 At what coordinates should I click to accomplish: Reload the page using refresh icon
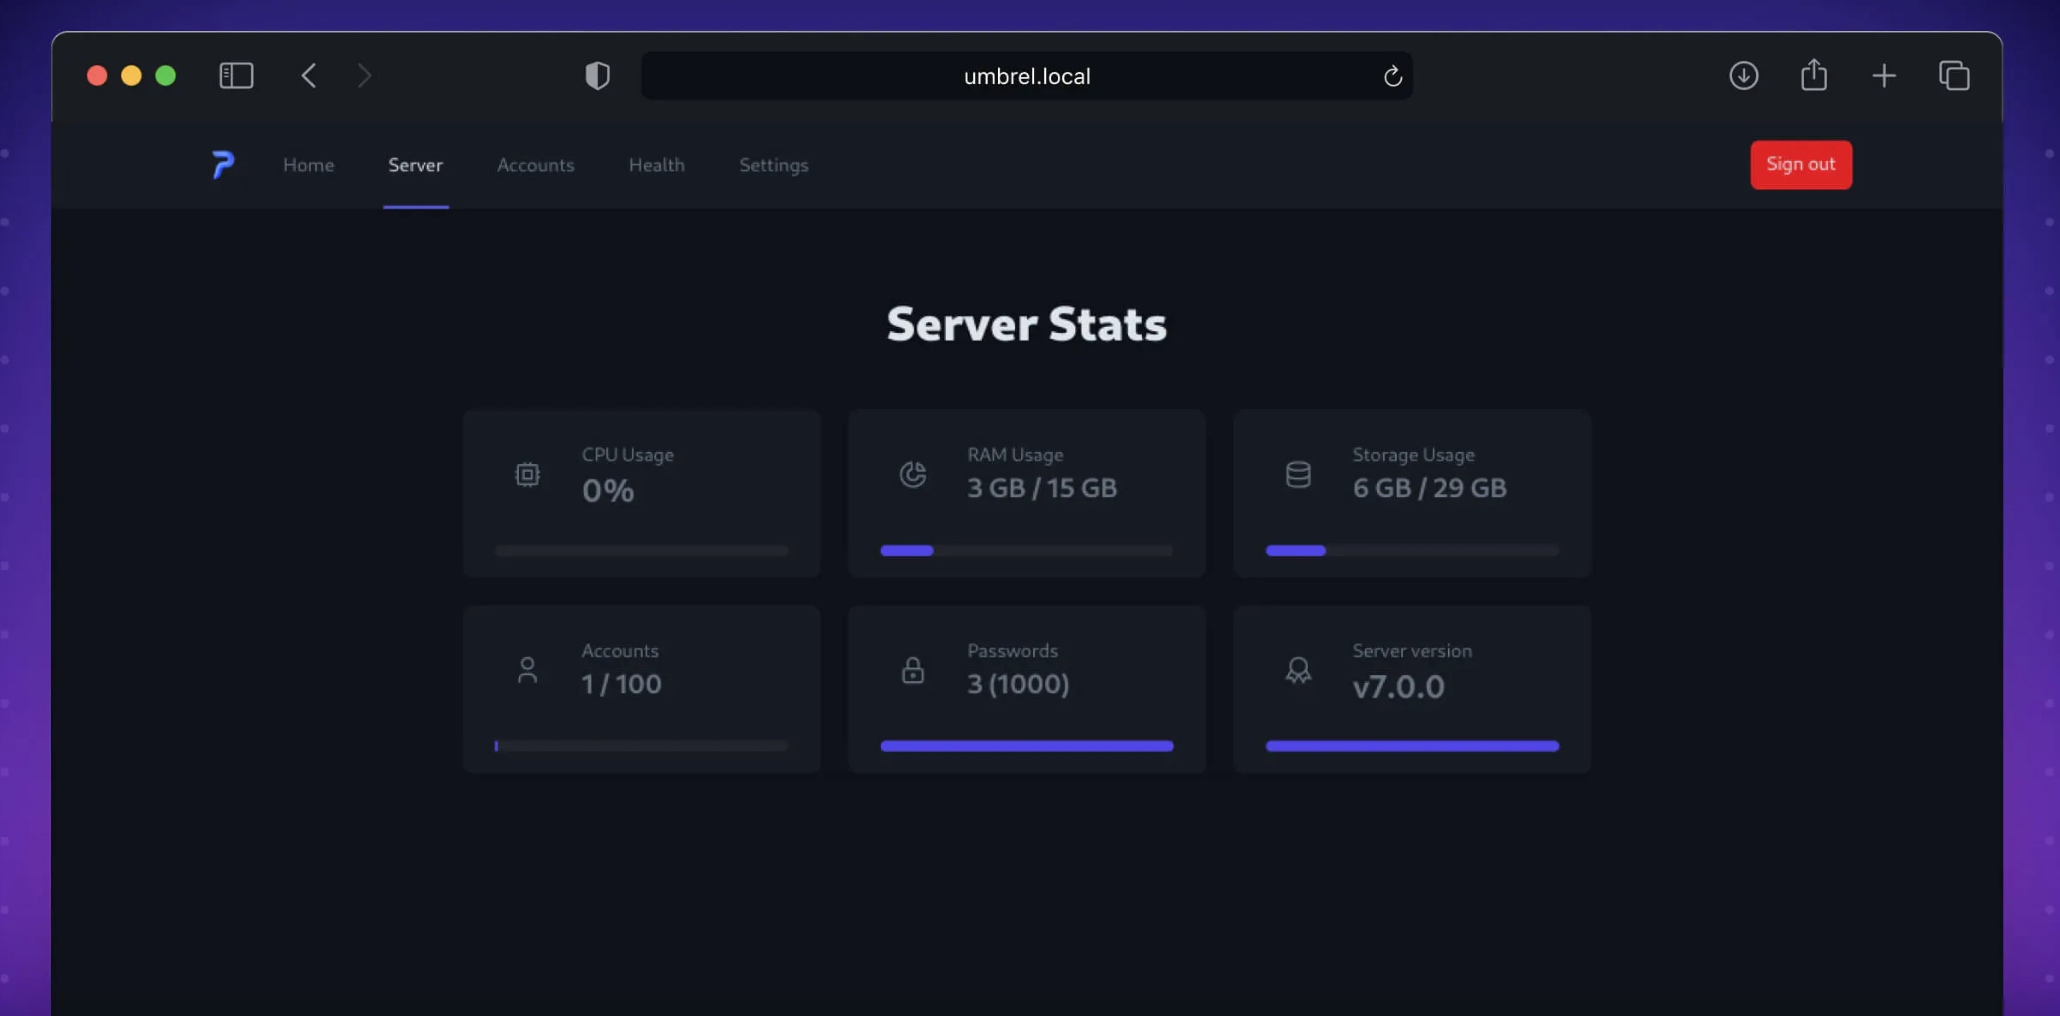[x=1392, y=76]
